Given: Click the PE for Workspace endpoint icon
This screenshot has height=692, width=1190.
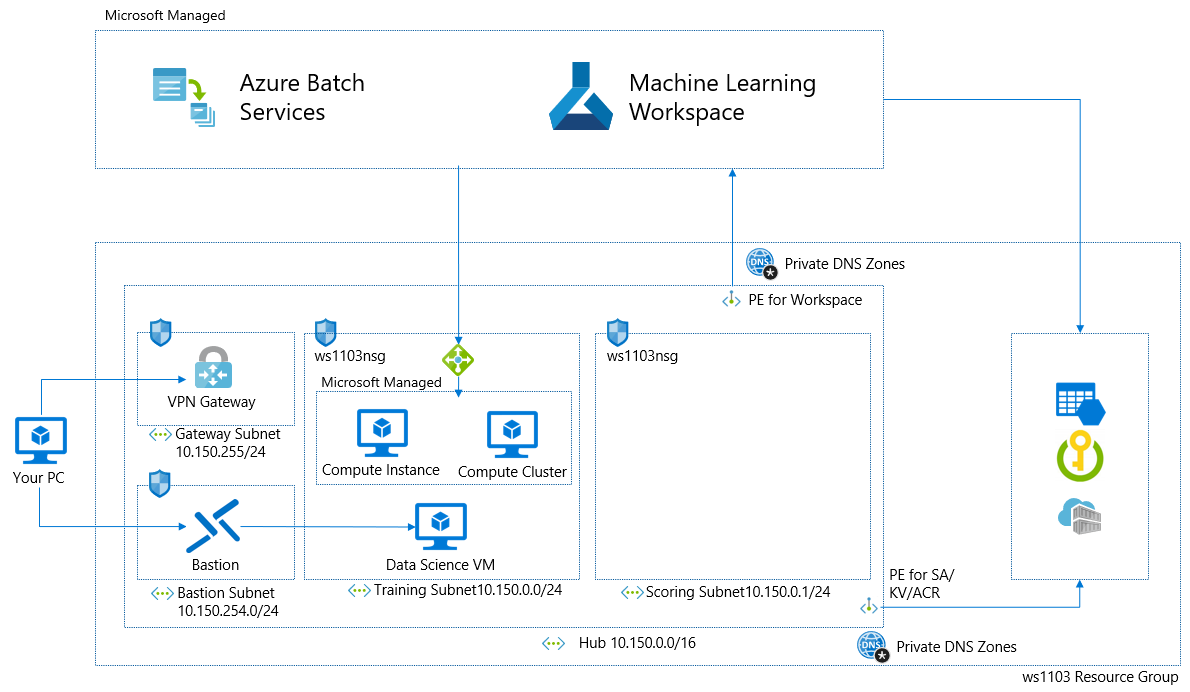Looking at the screenshot, I should (731, 299).
